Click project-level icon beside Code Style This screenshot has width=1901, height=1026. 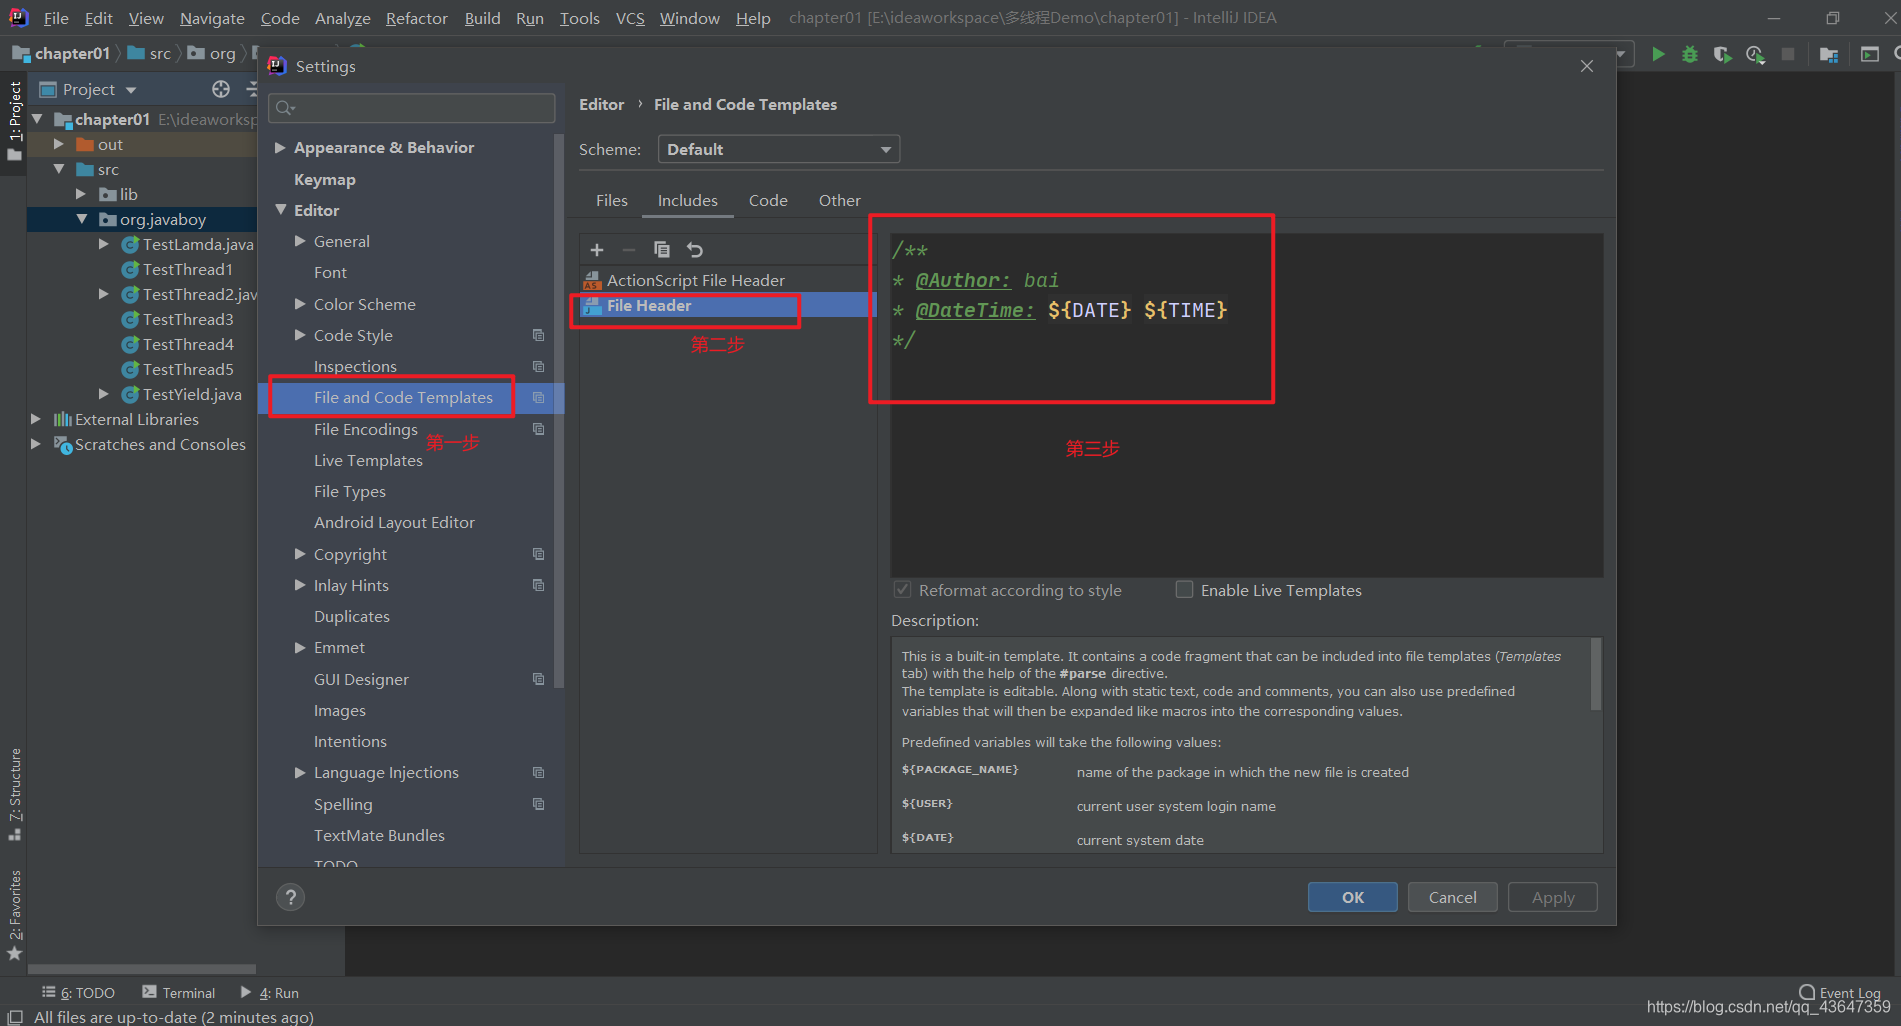click(538, 335)
